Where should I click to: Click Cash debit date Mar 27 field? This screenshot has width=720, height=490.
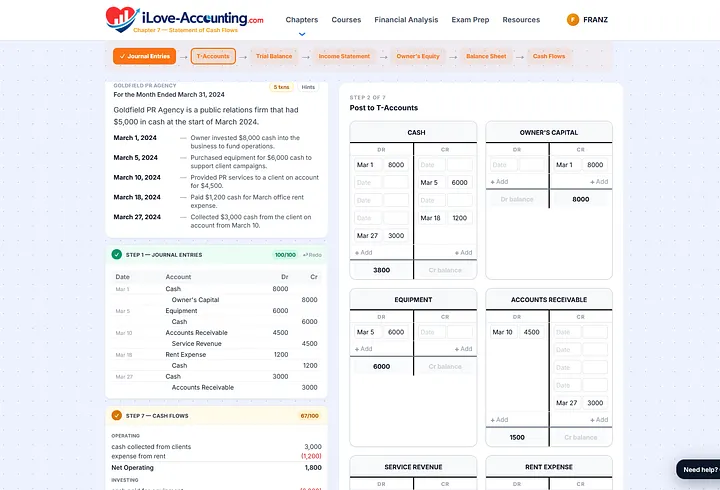point(368,236)
